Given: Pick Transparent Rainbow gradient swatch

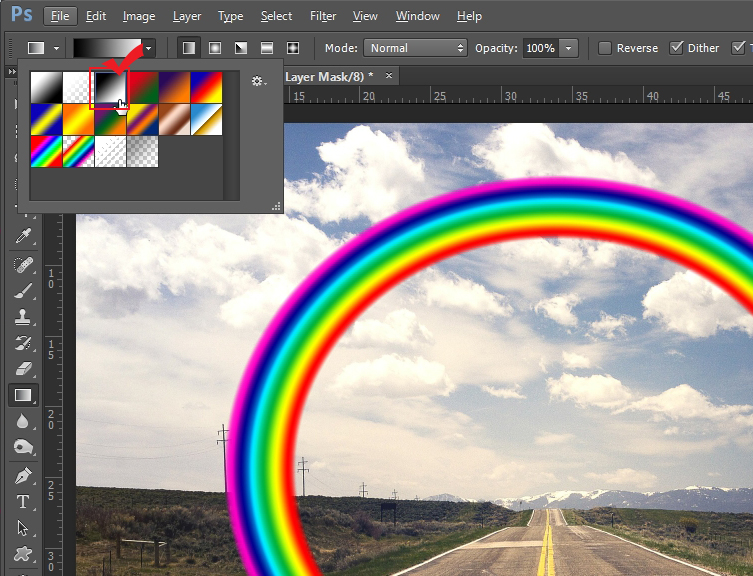Looking at the screenshot, I should point(79,151).
